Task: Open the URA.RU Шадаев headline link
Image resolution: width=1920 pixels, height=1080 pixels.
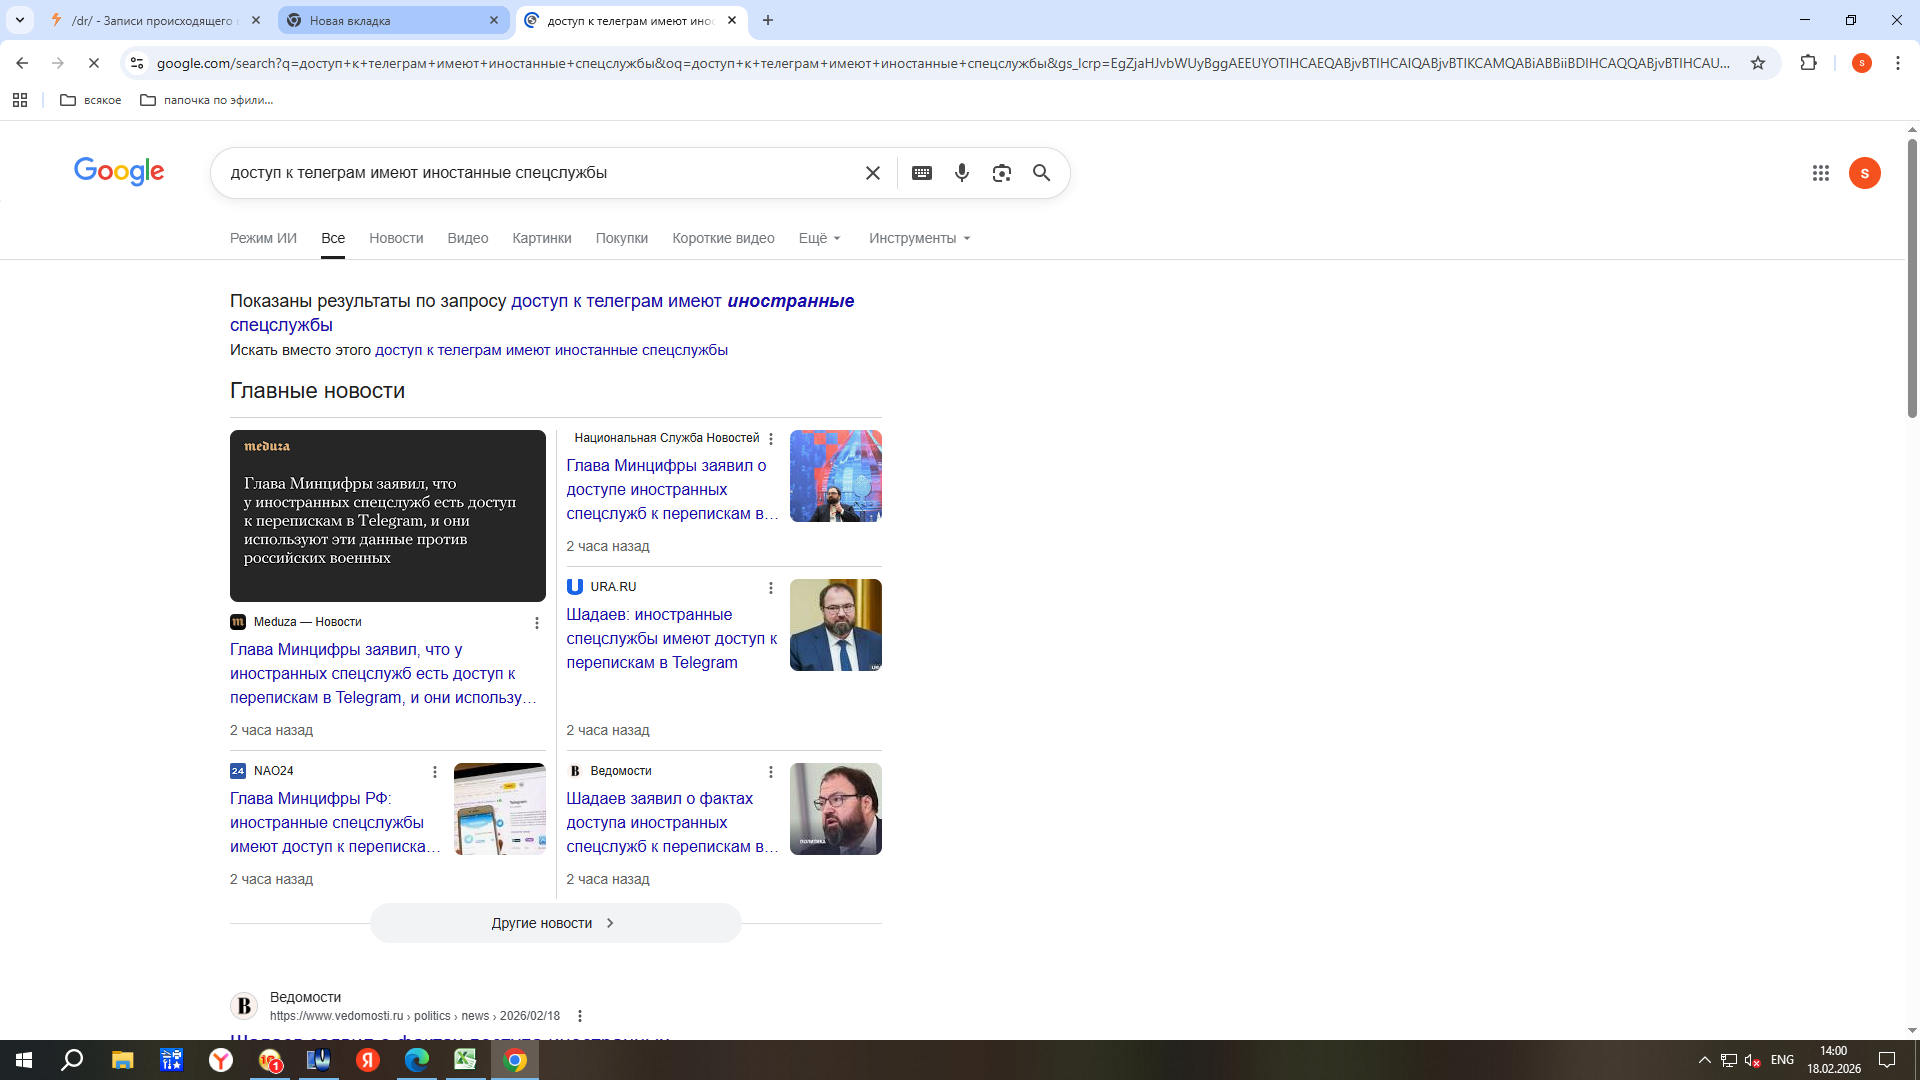Action: click(670, 638)
